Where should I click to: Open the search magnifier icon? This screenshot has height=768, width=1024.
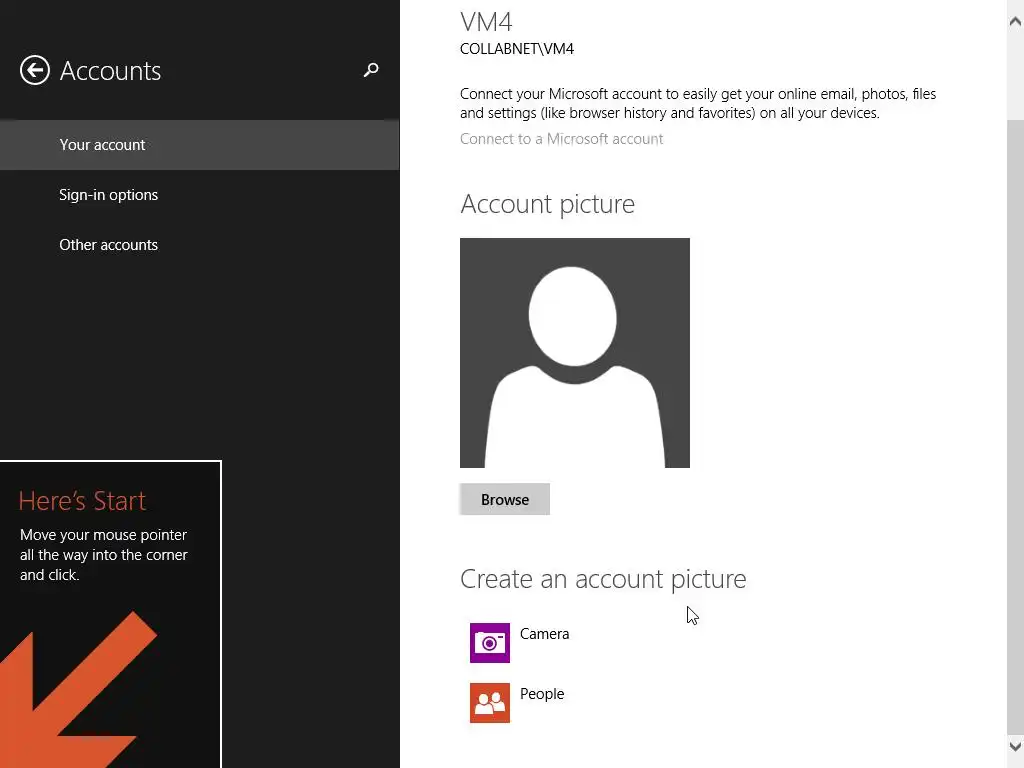(x=371, y=70)
